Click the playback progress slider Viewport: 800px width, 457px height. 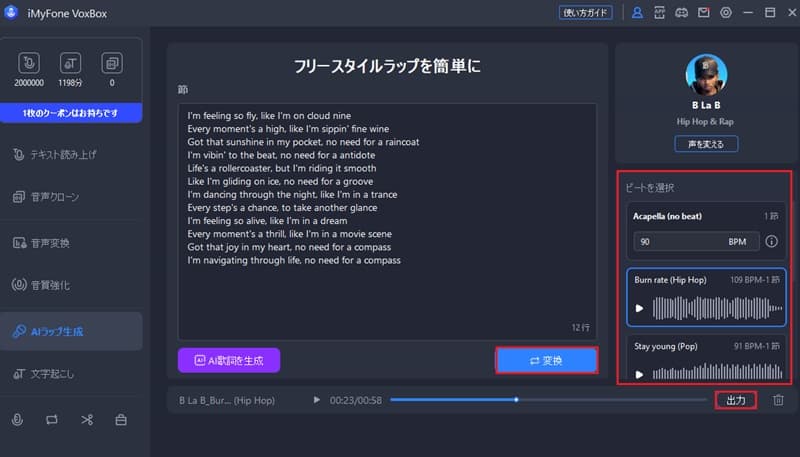(548, 400)
